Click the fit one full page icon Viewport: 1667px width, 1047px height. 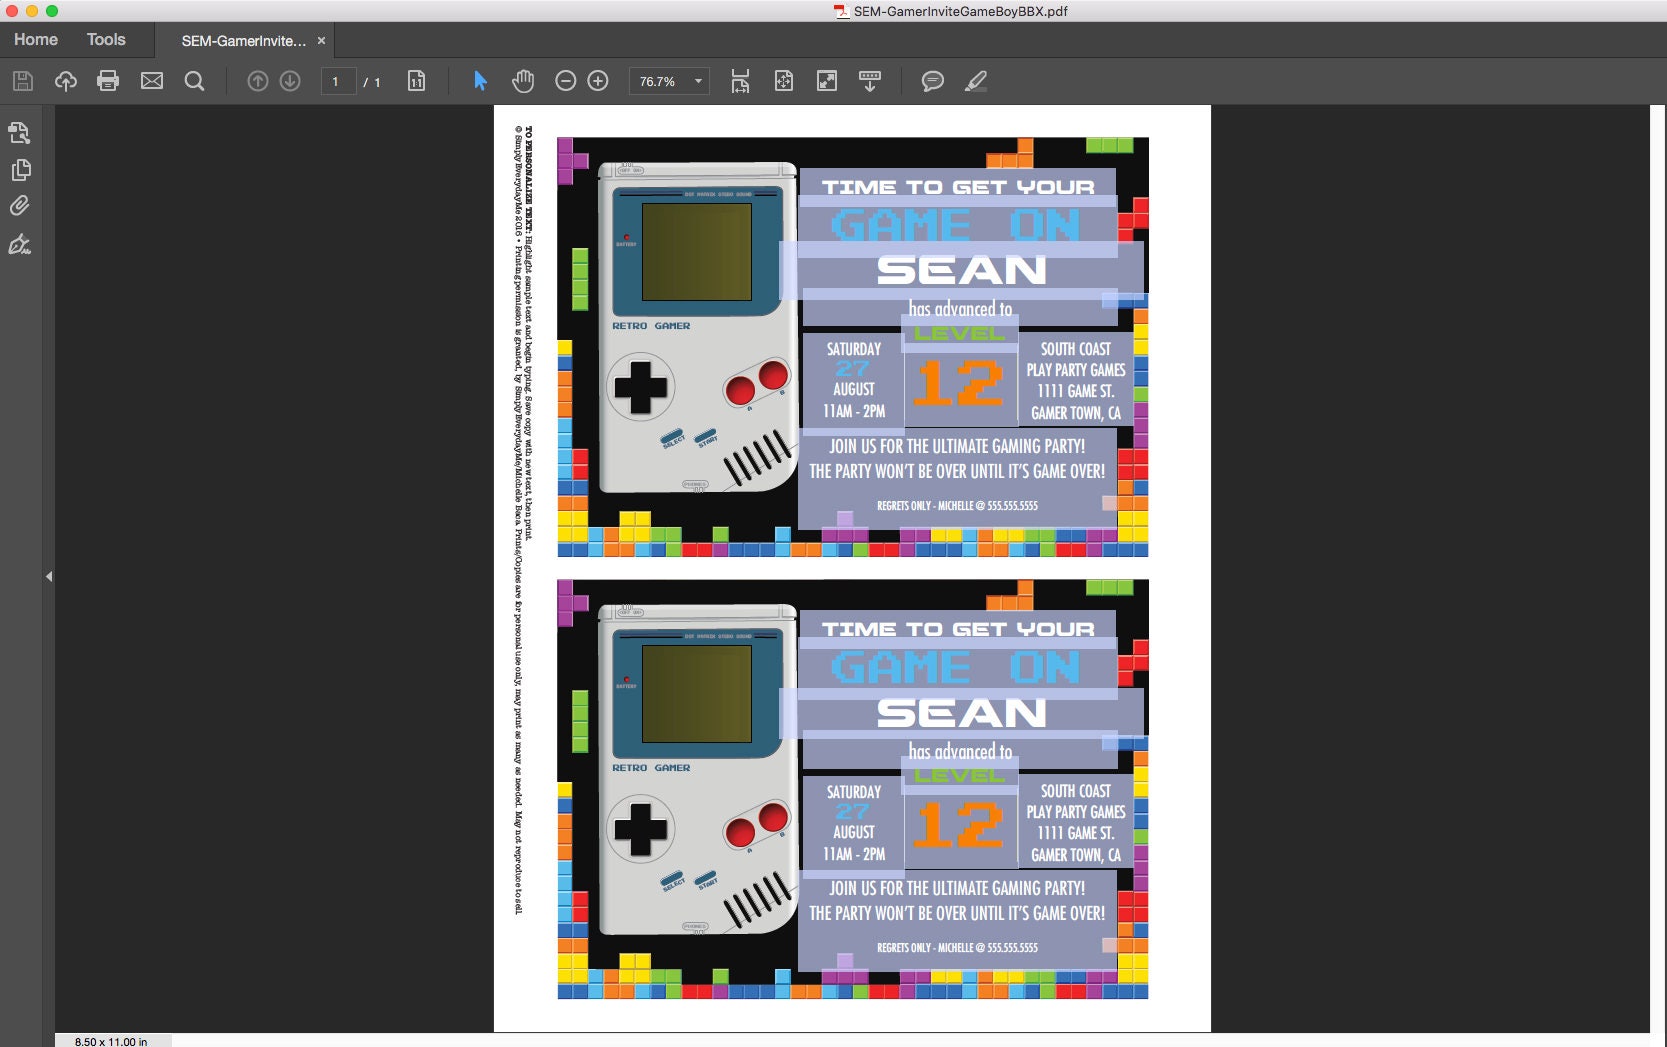784,81
